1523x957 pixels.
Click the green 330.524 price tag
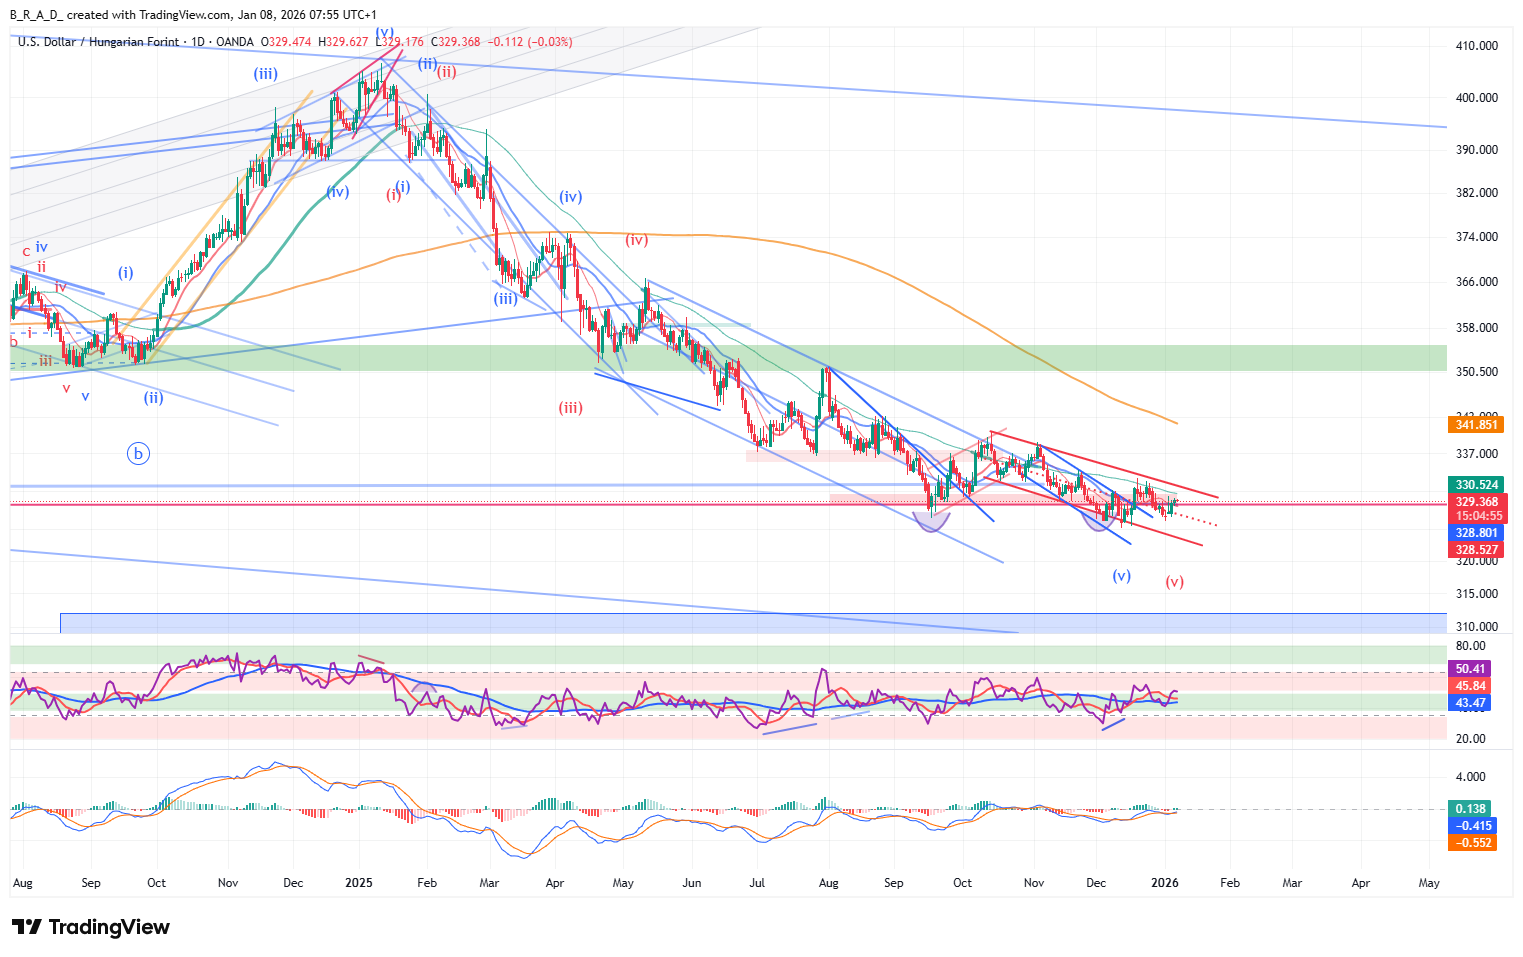pyautogui.click(x=1476, y=485)
